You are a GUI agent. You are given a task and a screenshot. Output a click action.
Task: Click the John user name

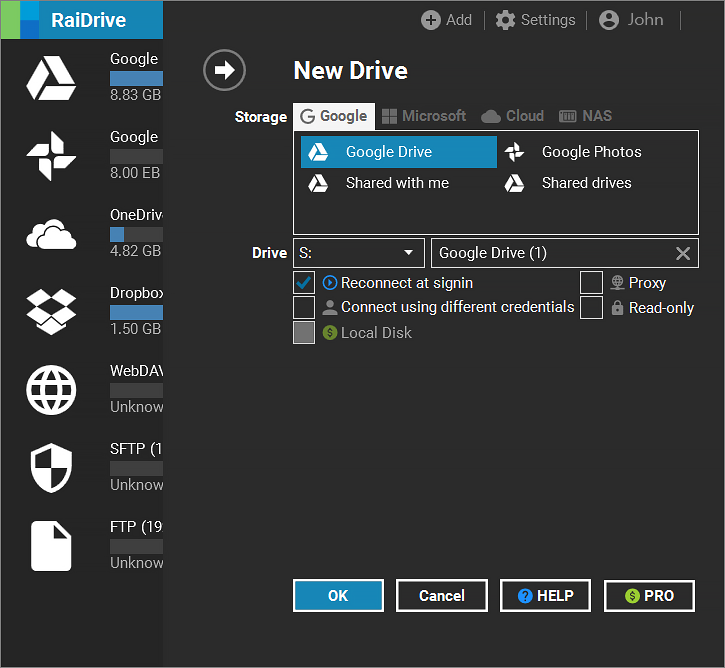point(645,20)
